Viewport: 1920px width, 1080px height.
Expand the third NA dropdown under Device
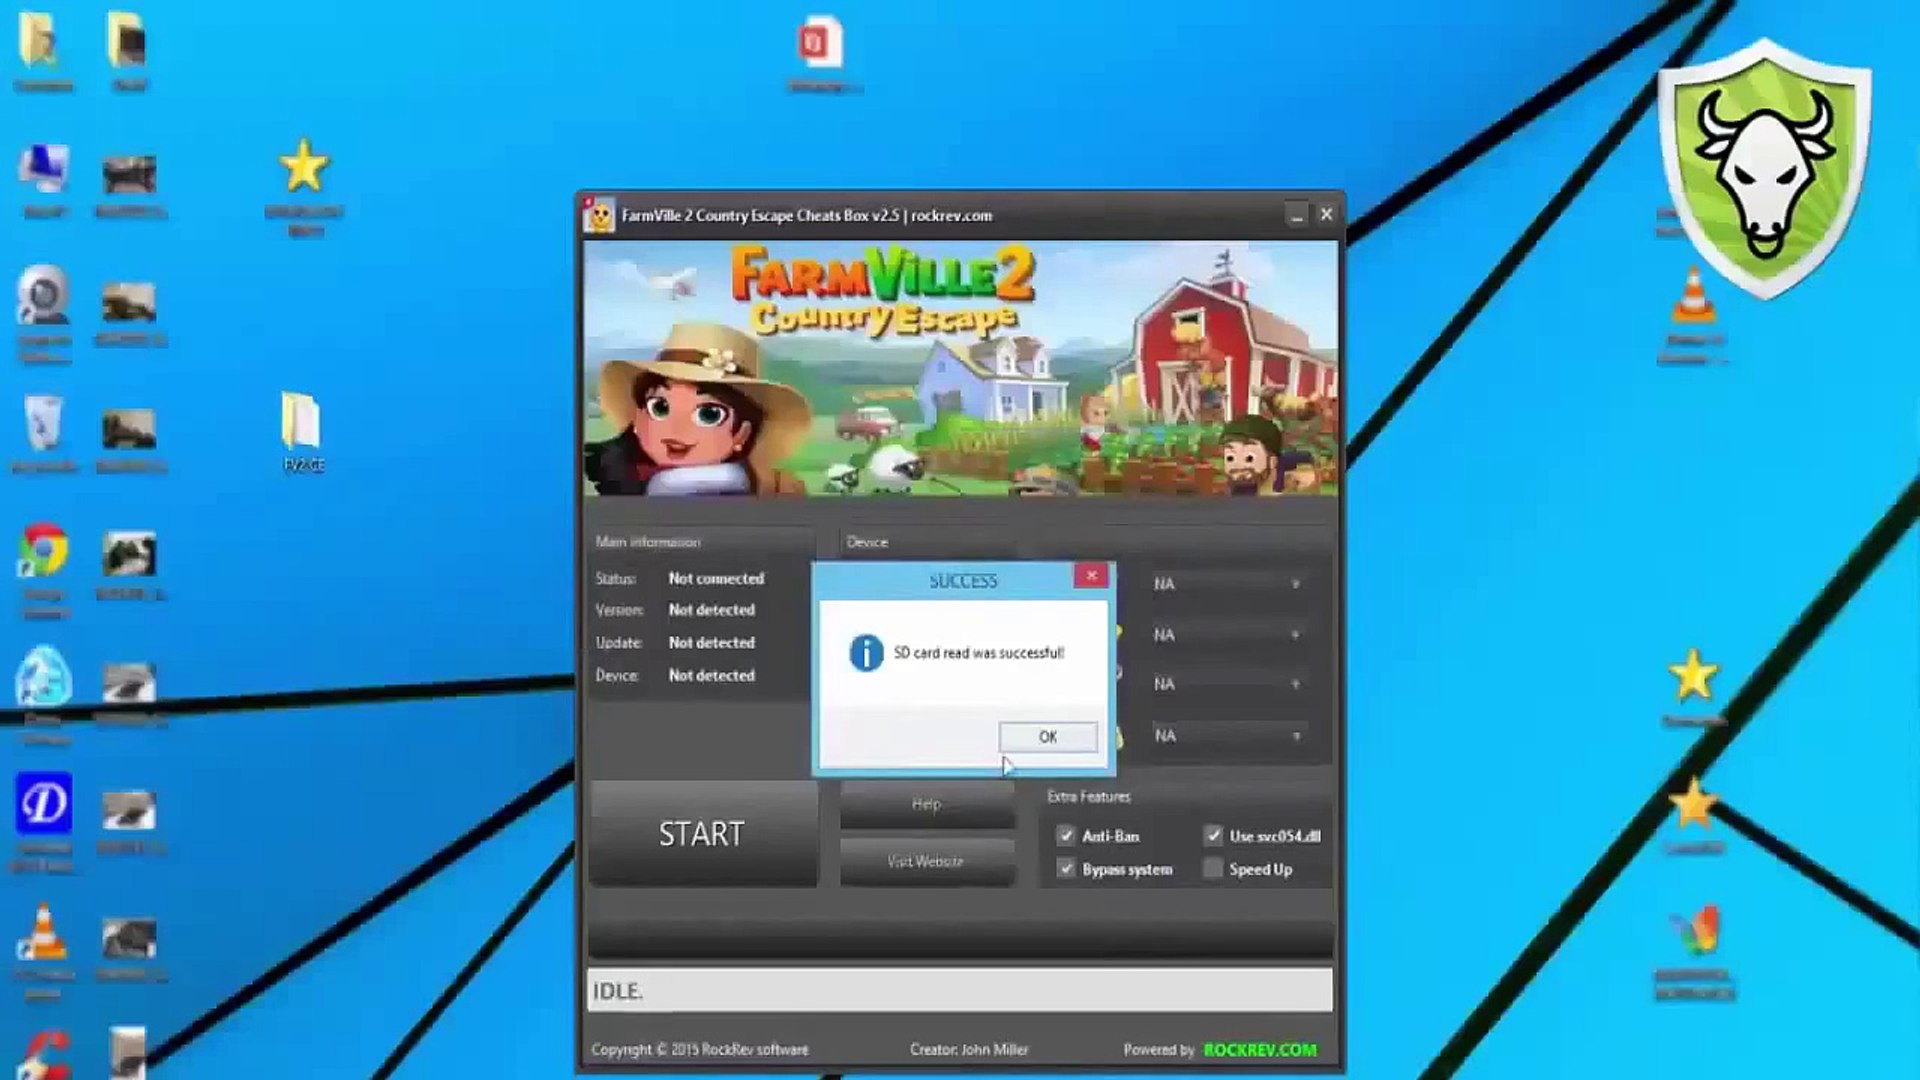point(1227,684)
